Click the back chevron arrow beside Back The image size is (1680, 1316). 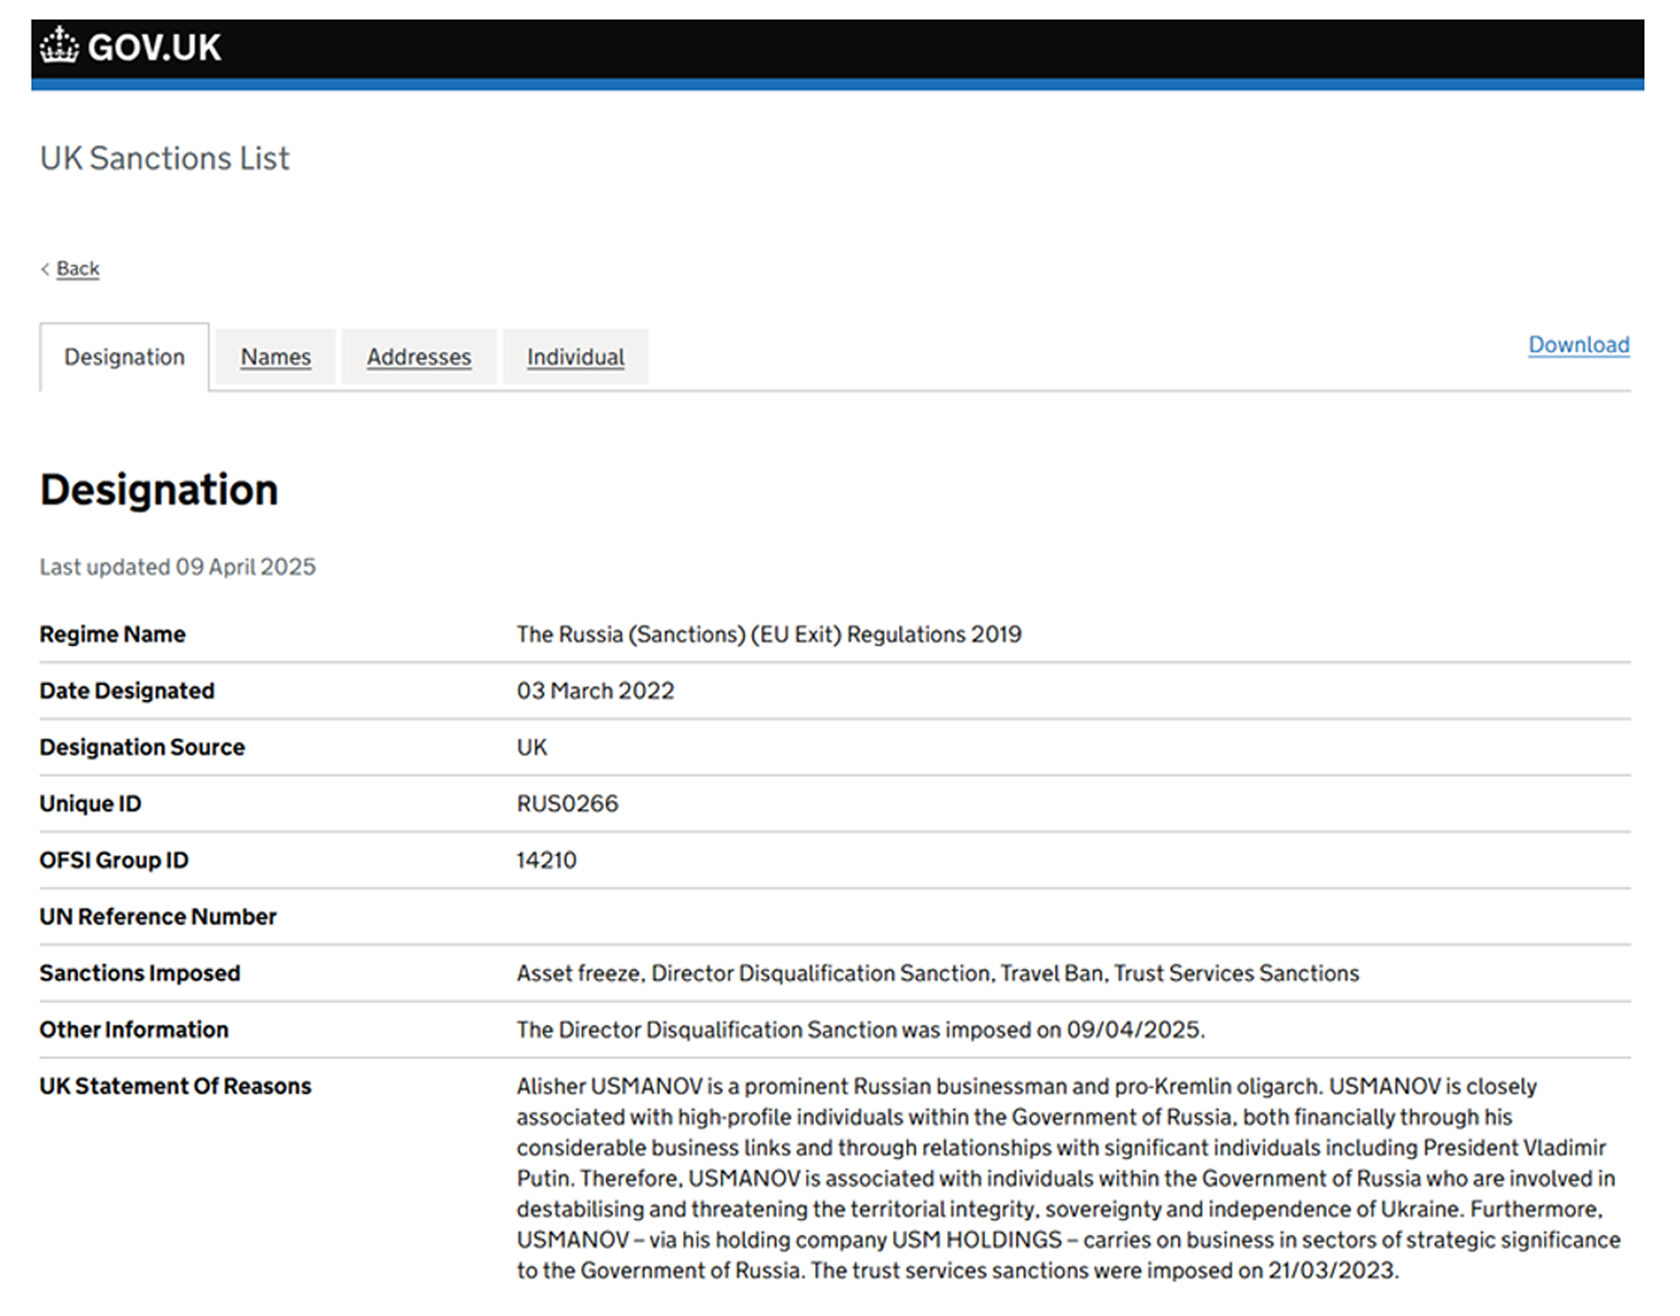[45, 269]
